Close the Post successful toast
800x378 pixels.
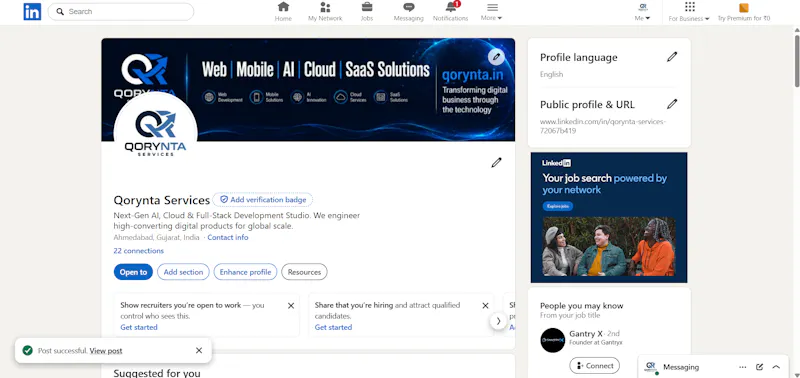tap(199, 350)
